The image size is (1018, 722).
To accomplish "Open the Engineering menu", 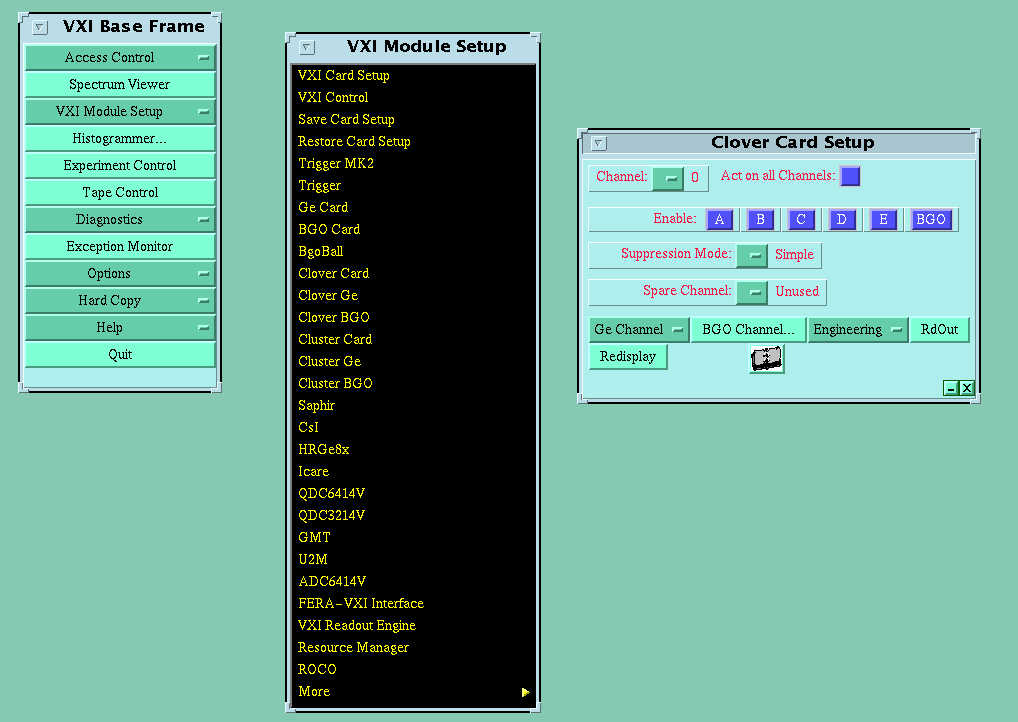I will point(857,330).
